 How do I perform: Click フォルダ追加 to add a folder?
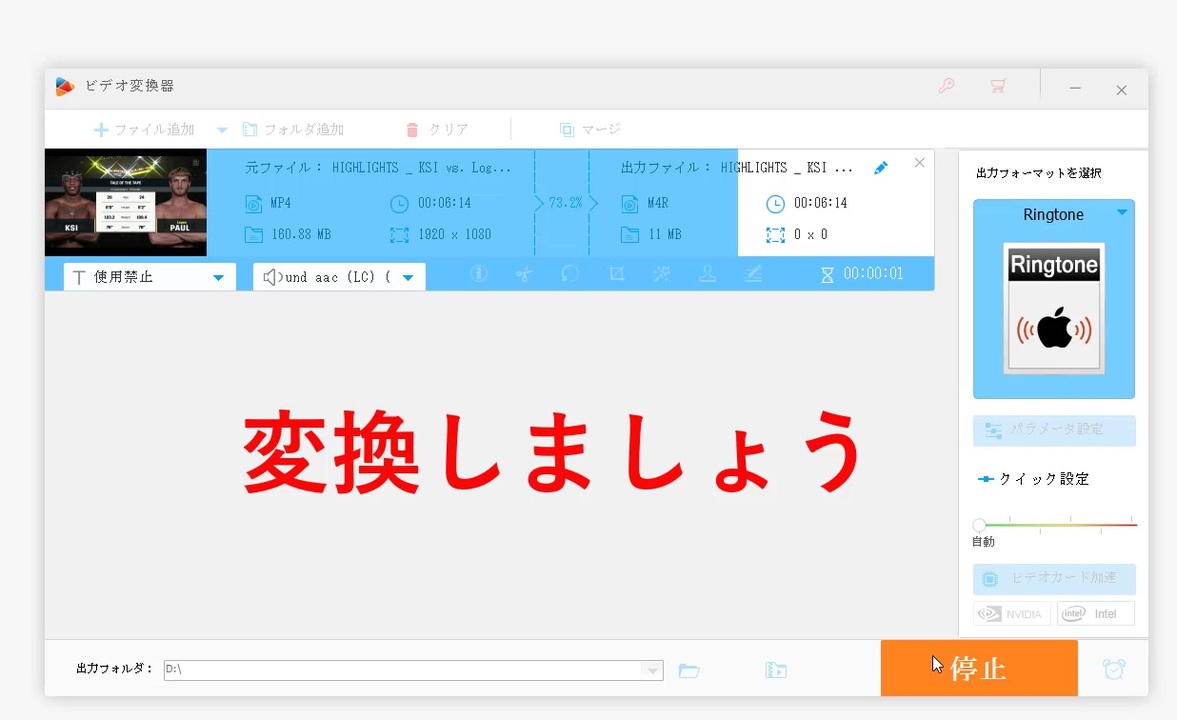(x=293, y=130)
